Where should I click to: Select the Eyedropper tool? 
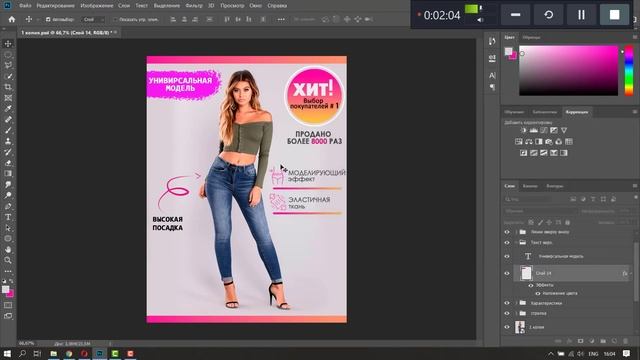coord(8,109)
